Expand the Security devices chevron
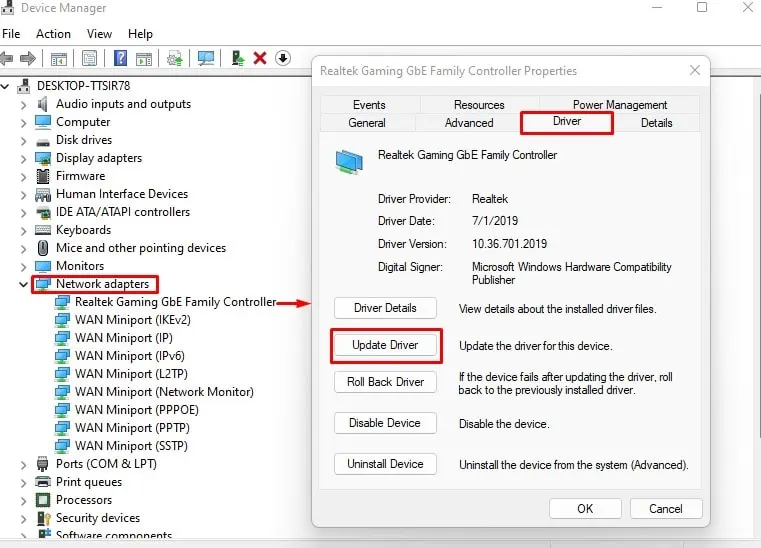Image resolution: width=761 pixels, height=548 pixels. [x=23, y=519]
